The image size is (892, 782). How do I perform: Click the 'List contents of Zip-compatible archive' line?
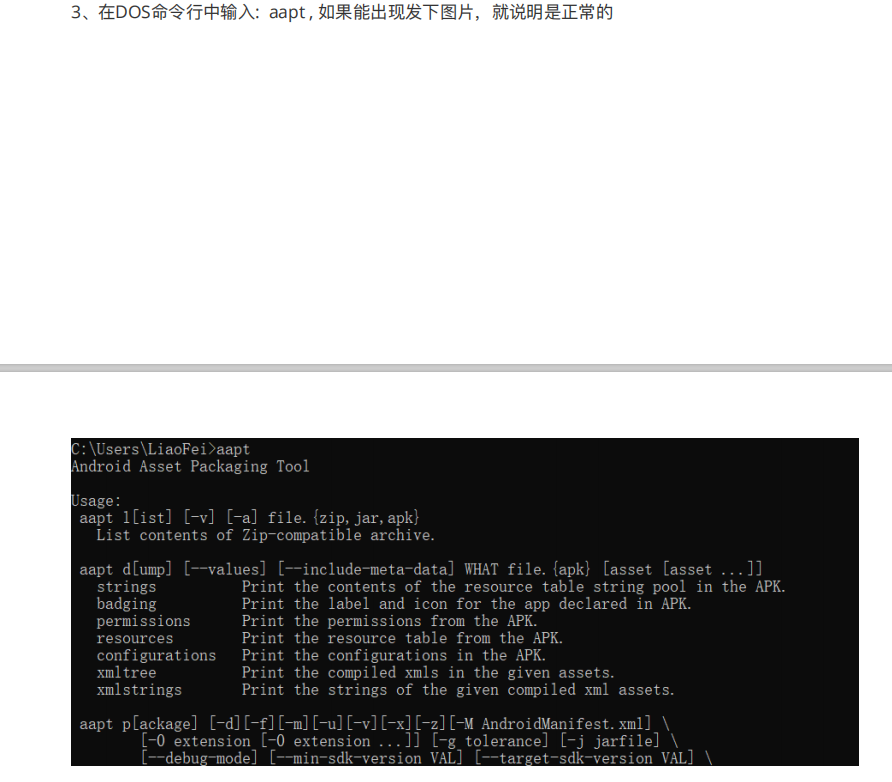[x=265, y=535]
